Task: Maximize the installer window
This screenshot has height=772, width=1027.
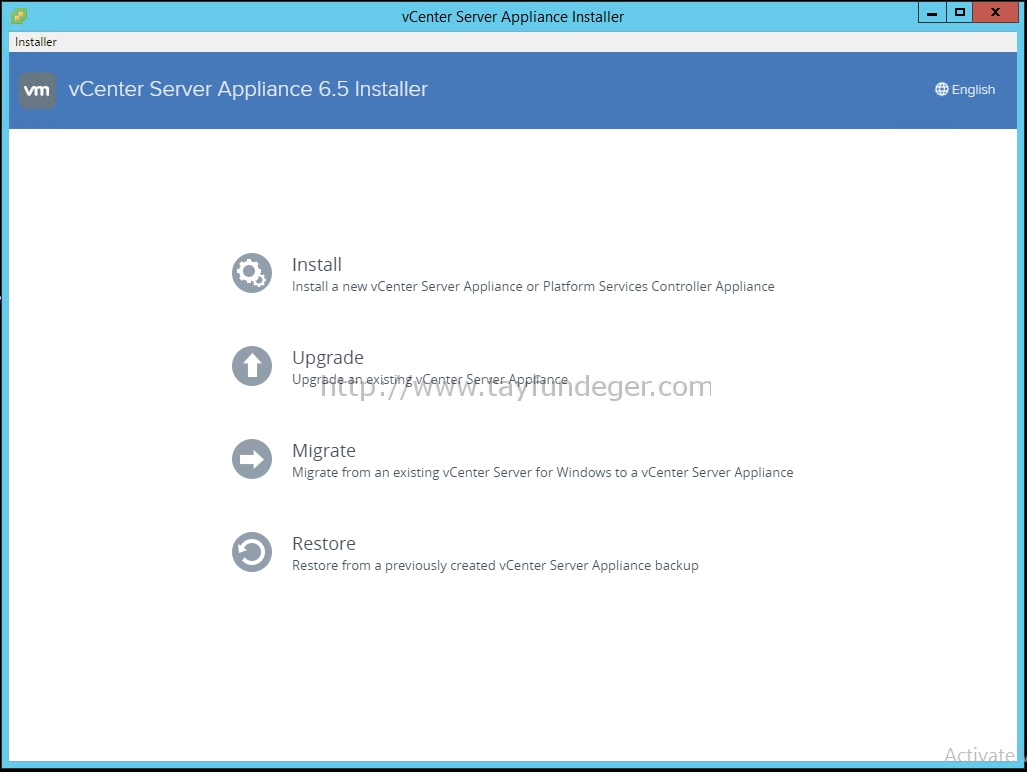Action: click(x=960, y=12)
